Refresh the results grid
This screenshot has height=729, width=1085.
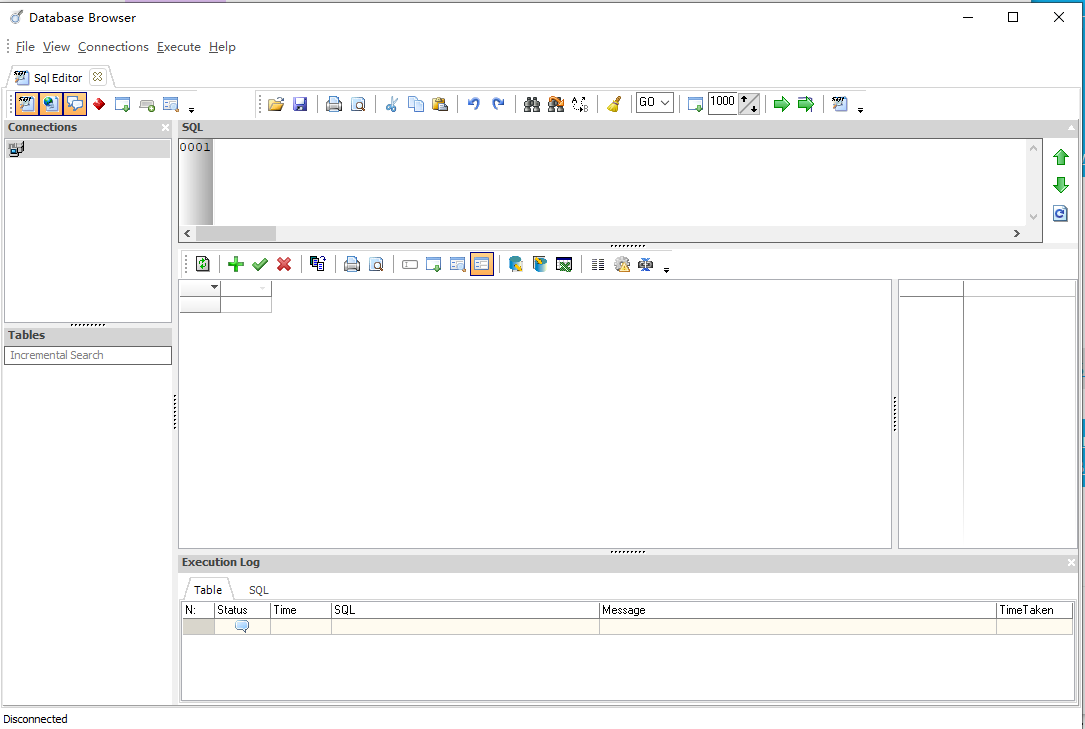tap(202, 264)
